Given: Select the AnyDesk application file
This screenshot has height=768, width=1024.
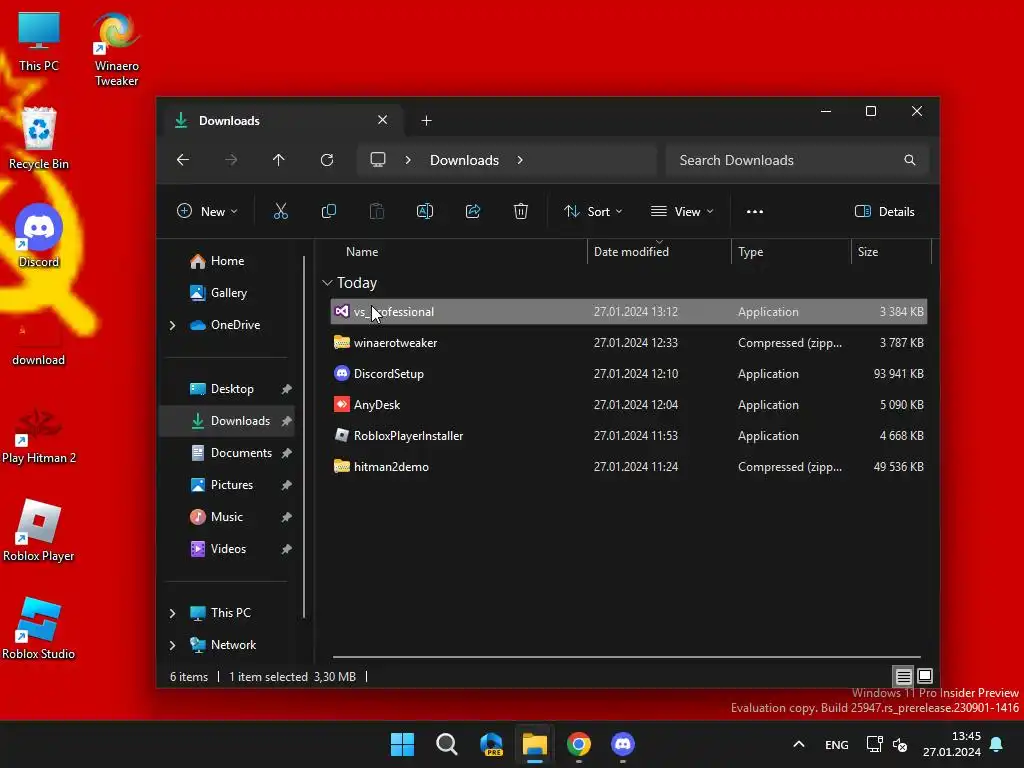Looking at the screenshot, I should 629,405.
